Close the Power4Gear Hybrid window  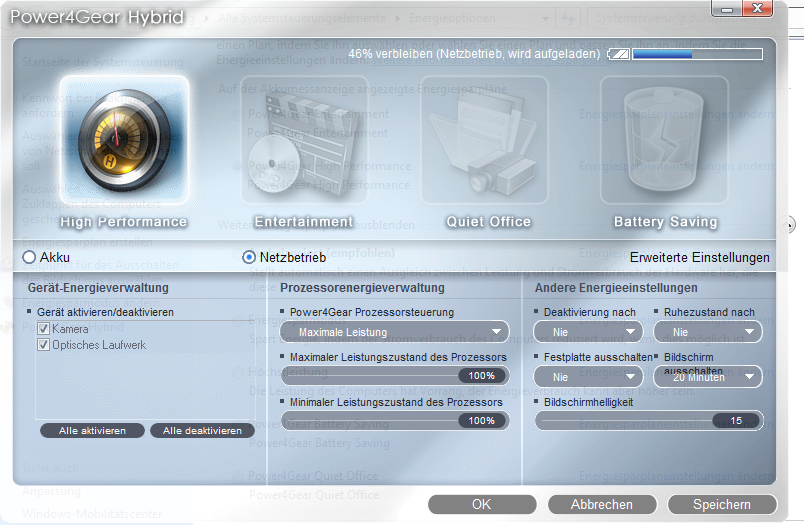[x=757, y=9]
